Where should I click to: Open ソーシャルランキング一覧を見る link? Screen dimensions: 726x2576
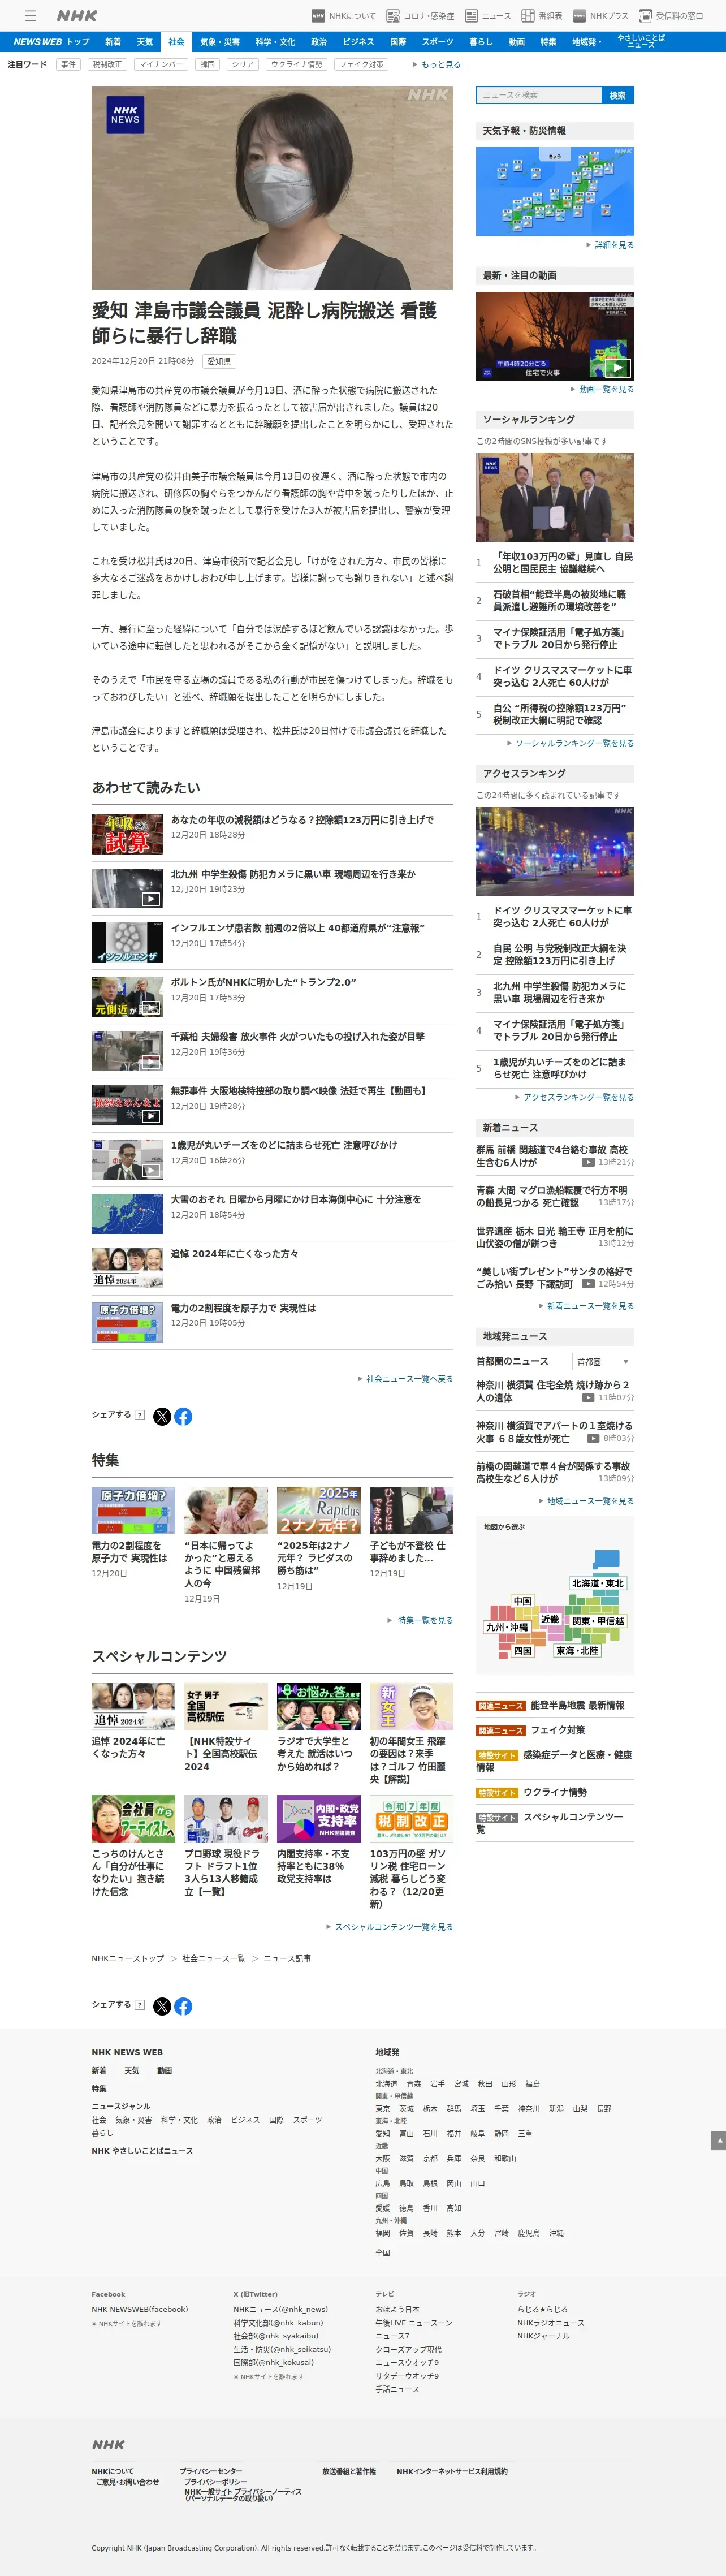(x=571, y=743)
